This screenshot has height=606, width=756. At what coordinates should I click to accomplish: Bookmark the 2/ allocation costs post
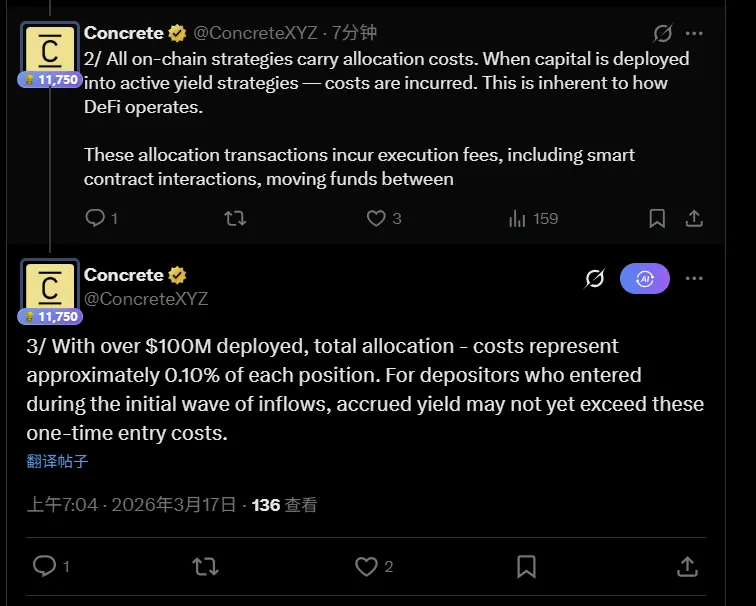[657, 218]
